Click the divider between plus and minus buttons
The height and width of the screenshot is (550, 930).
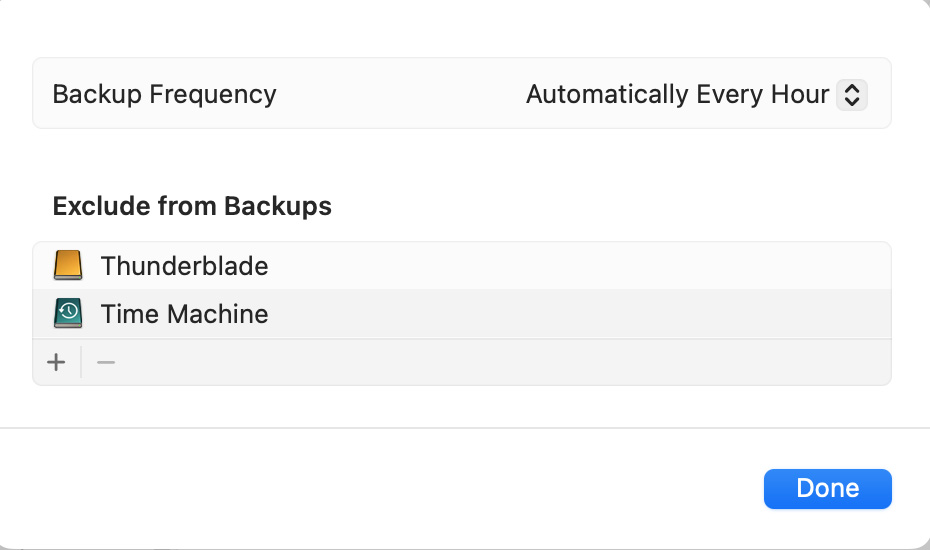click(81, 362)
